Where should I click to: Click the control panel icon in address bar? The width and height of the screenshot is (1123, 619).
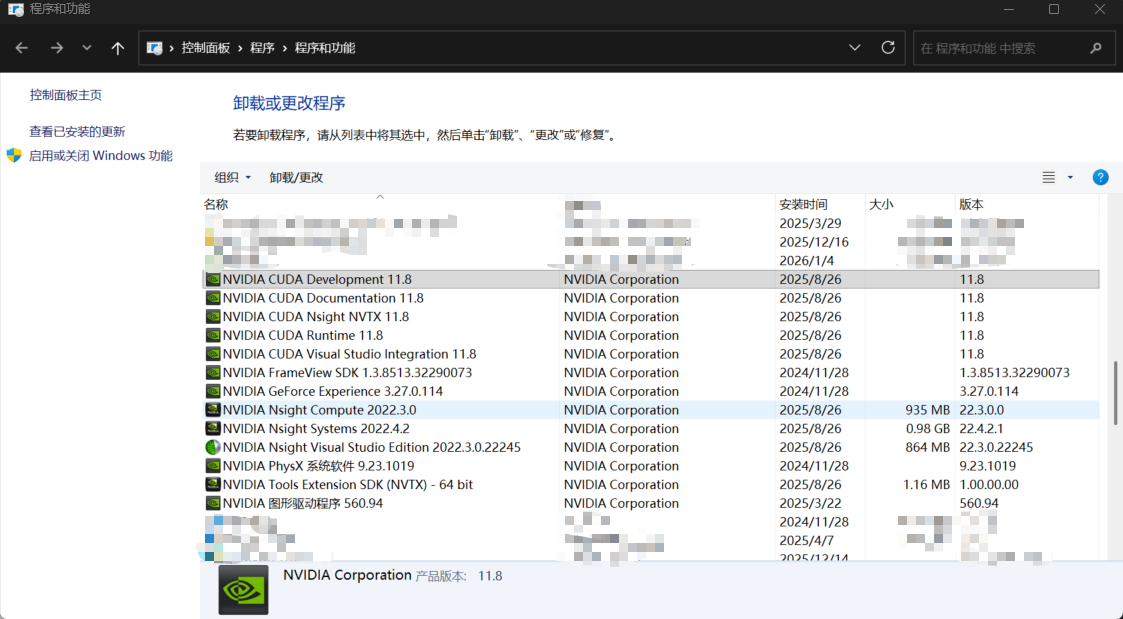coord(154,48)
